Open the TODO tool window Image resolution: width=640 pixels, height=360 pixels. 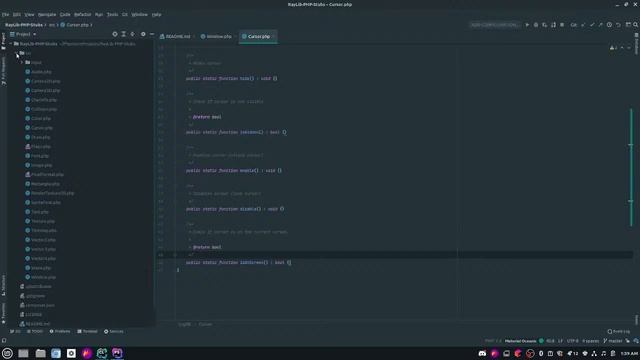(x=35, y=331)
